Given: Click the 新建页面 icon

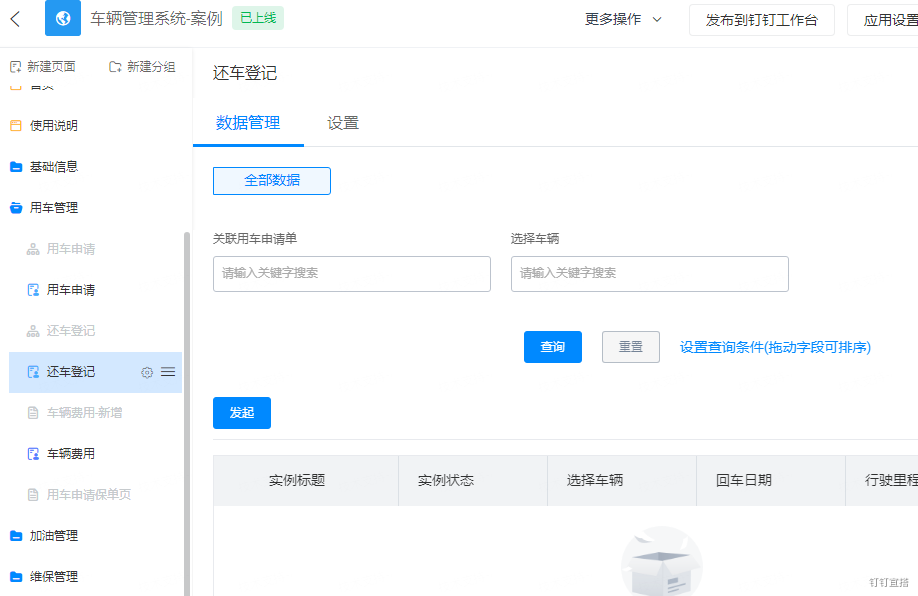Looking at the screenshot, I should (16, 67).
